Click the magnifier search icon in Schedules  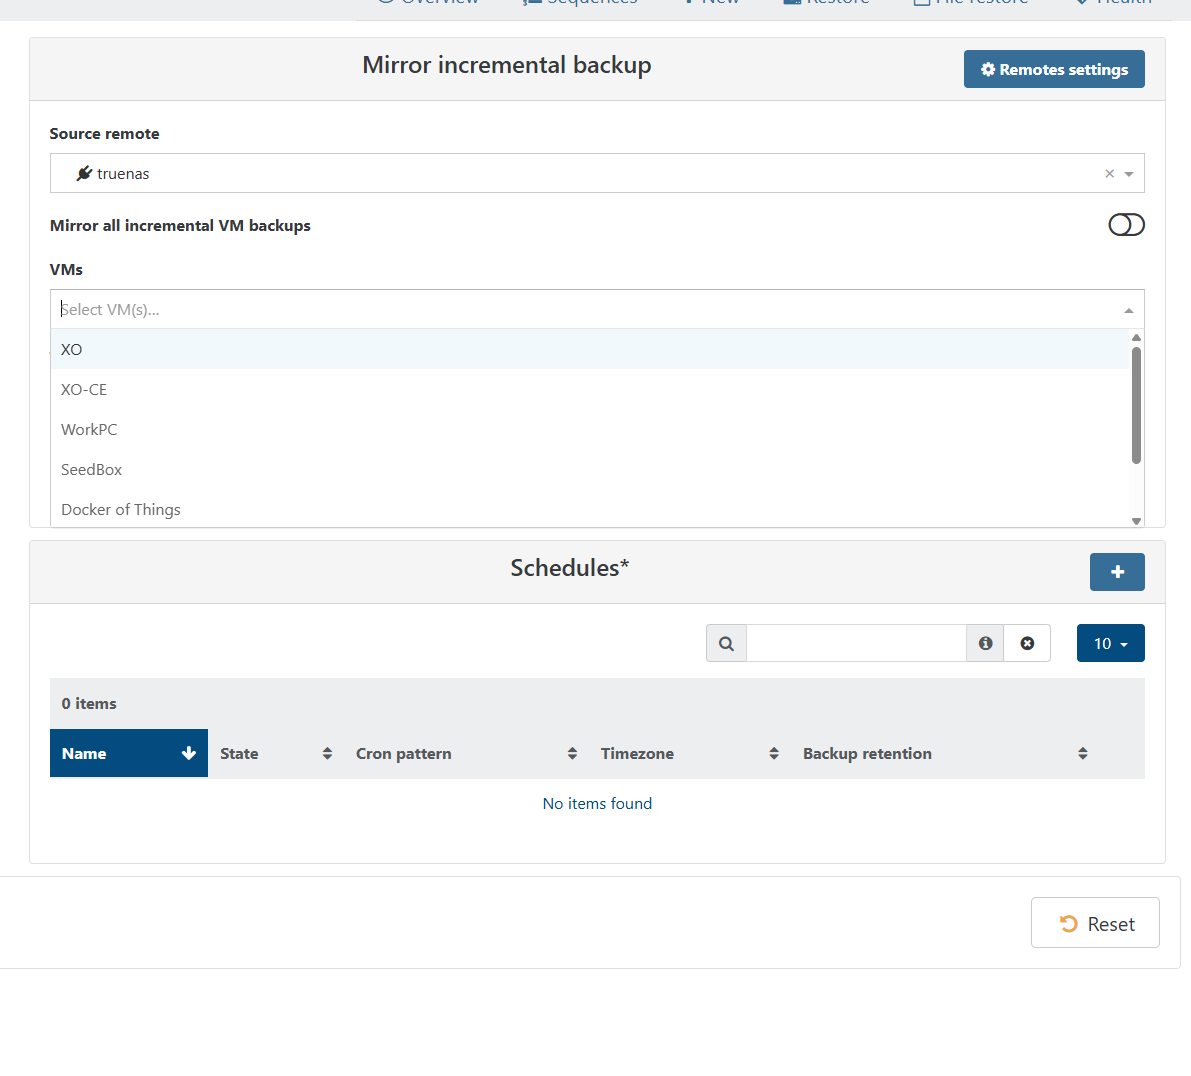726,643
